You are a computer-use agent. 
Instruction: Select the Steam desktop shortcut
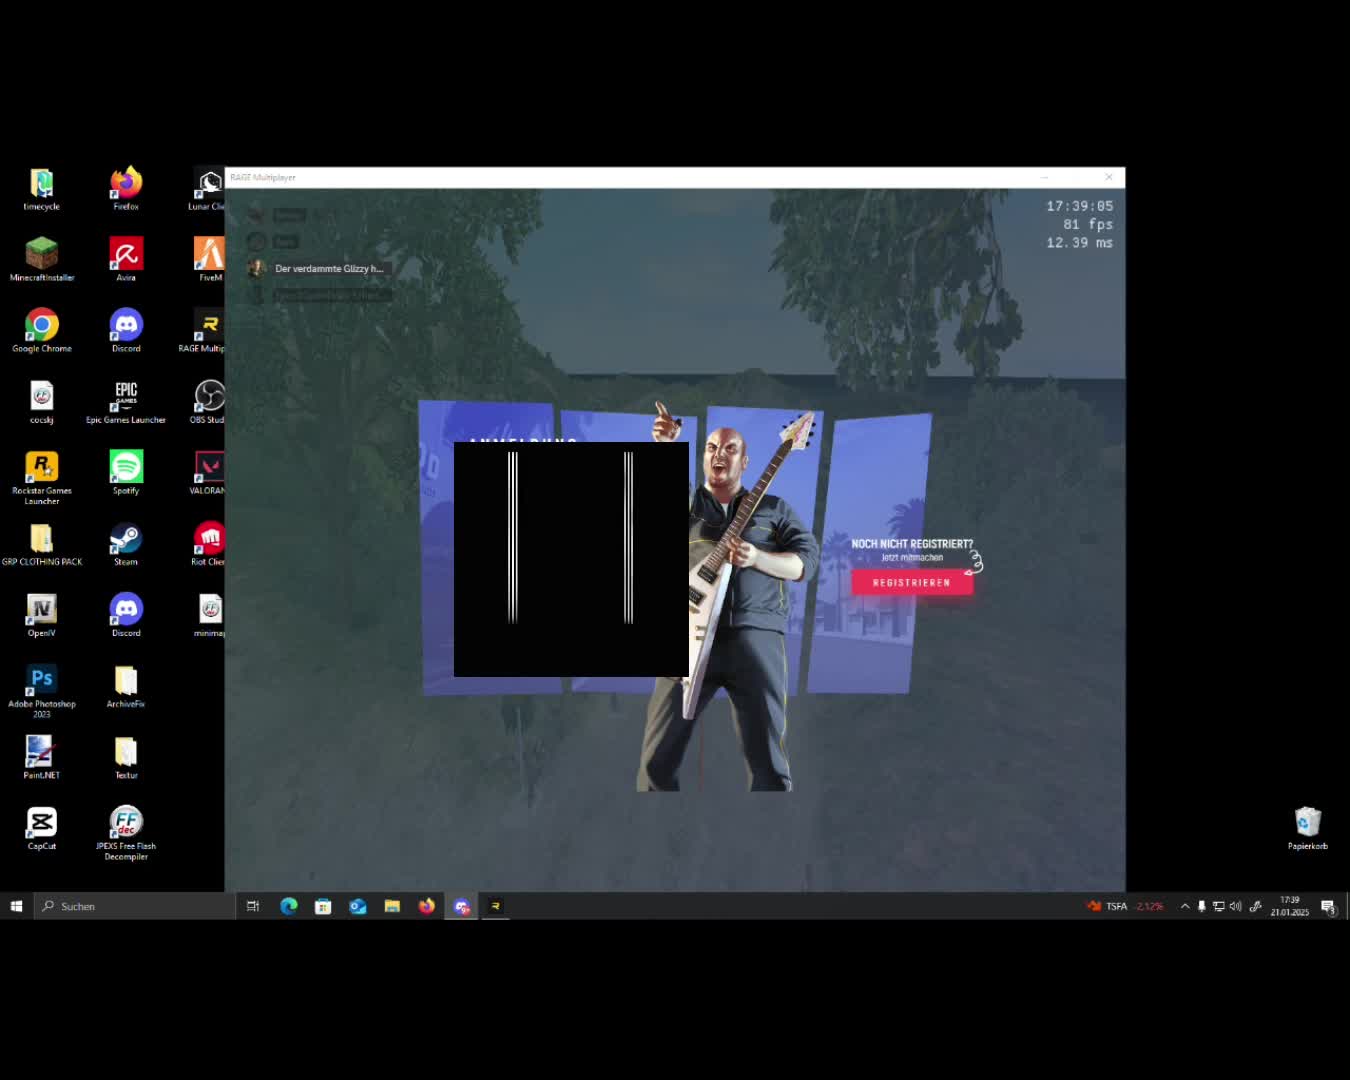126,544
